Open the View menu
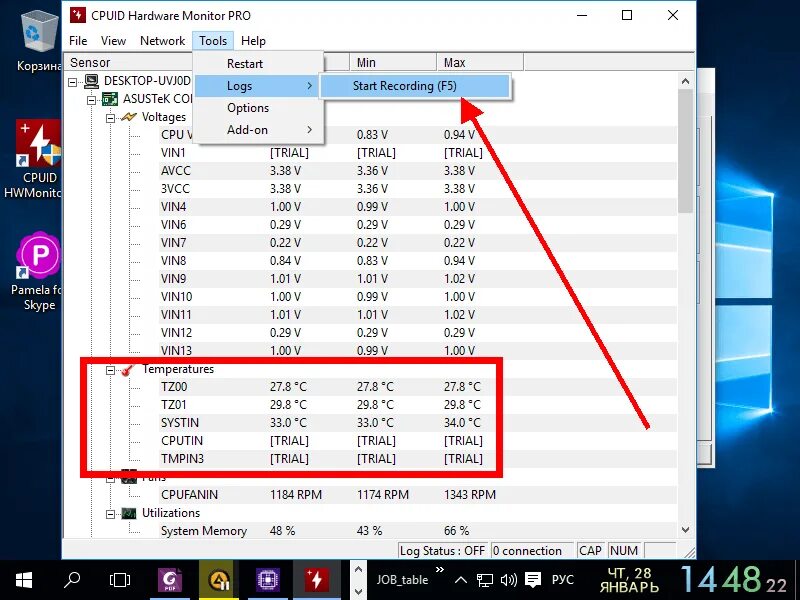Screen dimensions: 800x600 (x=113, y=41)
